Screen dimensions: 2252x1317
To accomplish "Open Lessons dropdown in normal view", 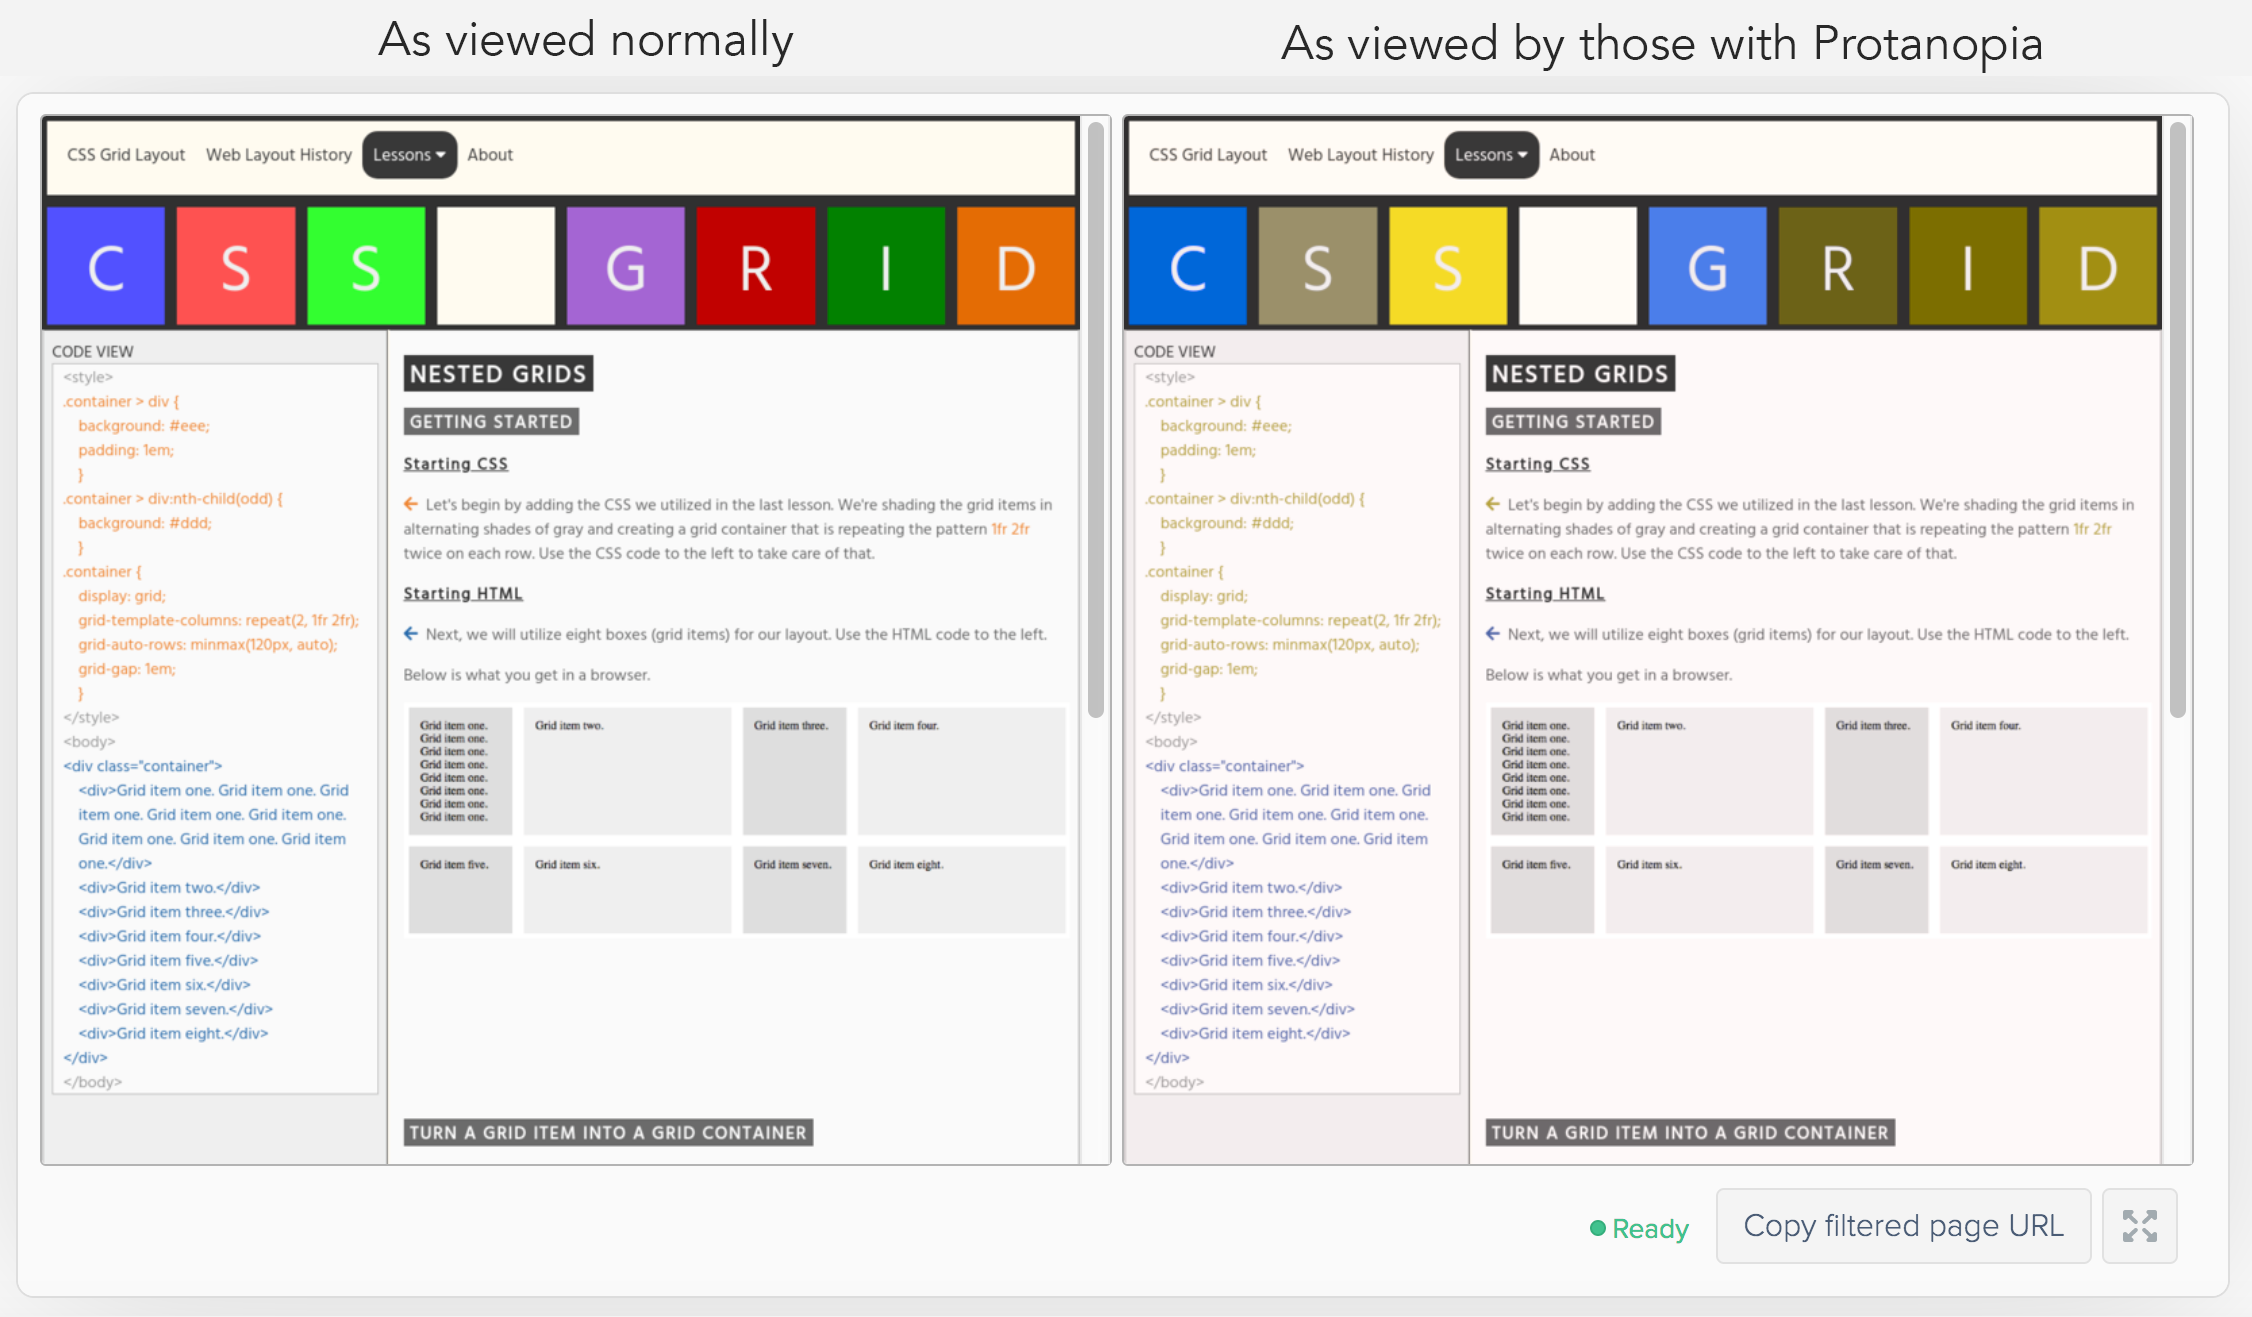I will click(x=409, y=155).
